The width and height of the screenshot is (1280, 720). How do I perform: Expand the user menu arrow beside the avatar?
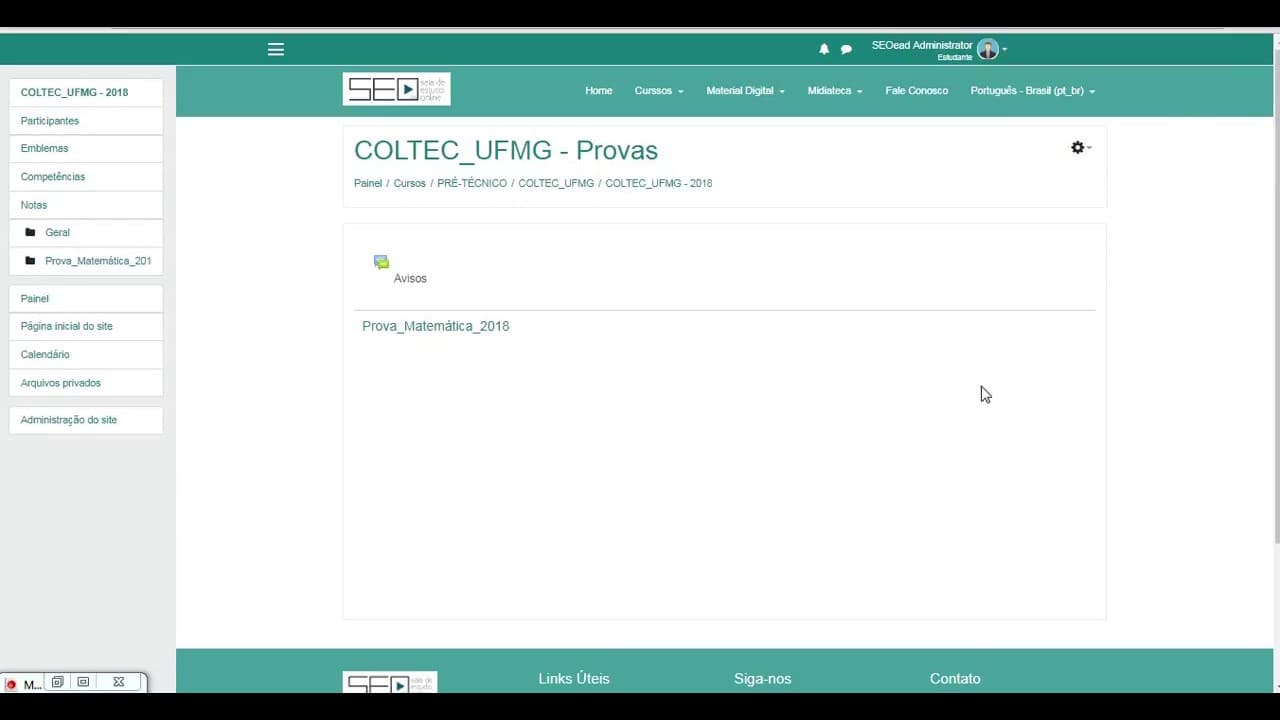[x=1004, y=49]
